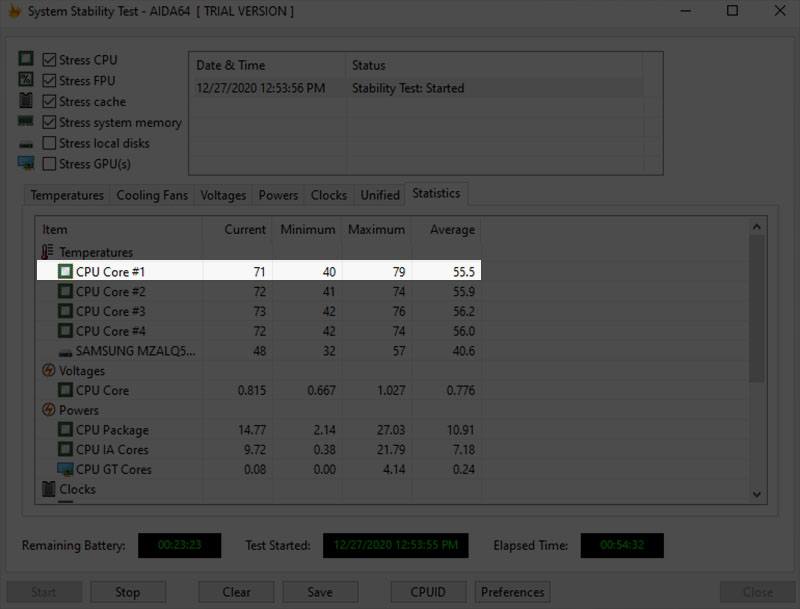Uncheck the Stress FPU checkbox
The image size is (800, 609).
point(49,81)
